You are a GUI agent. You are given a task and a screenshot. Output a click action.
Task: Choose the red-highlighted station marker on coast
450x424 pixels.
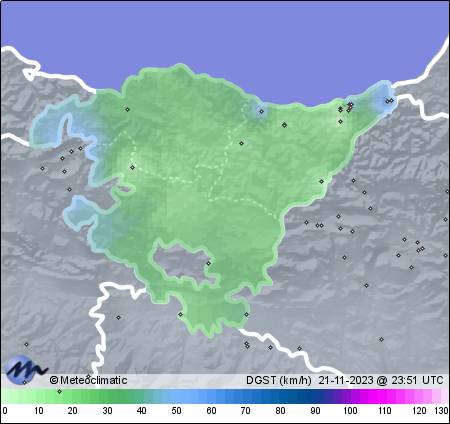click(x=350, y=105)
